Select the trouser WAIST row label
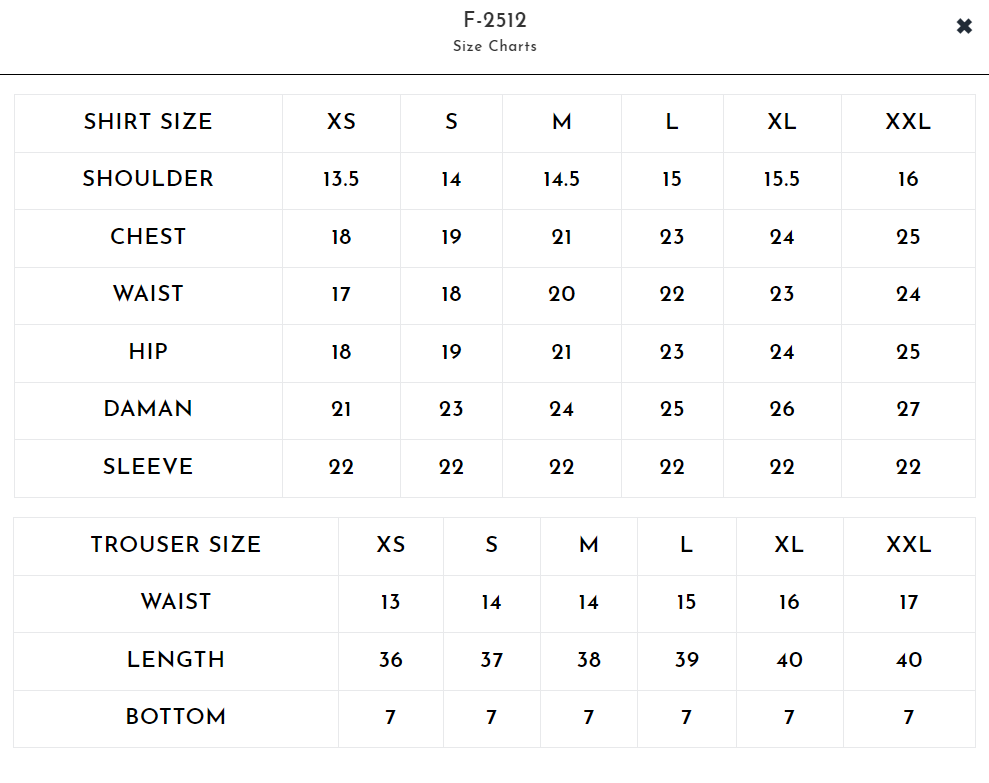 click(x=176, y=602)
